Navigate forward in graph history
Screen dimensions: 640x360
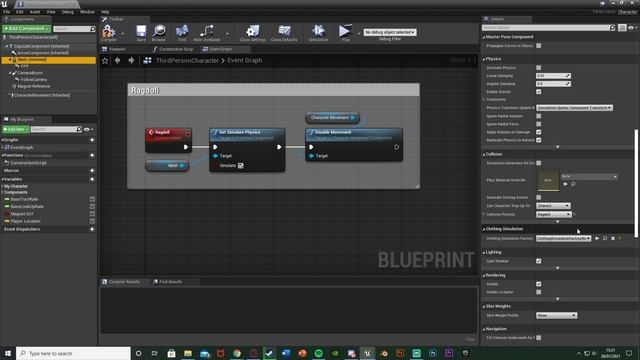pos(131,60)
